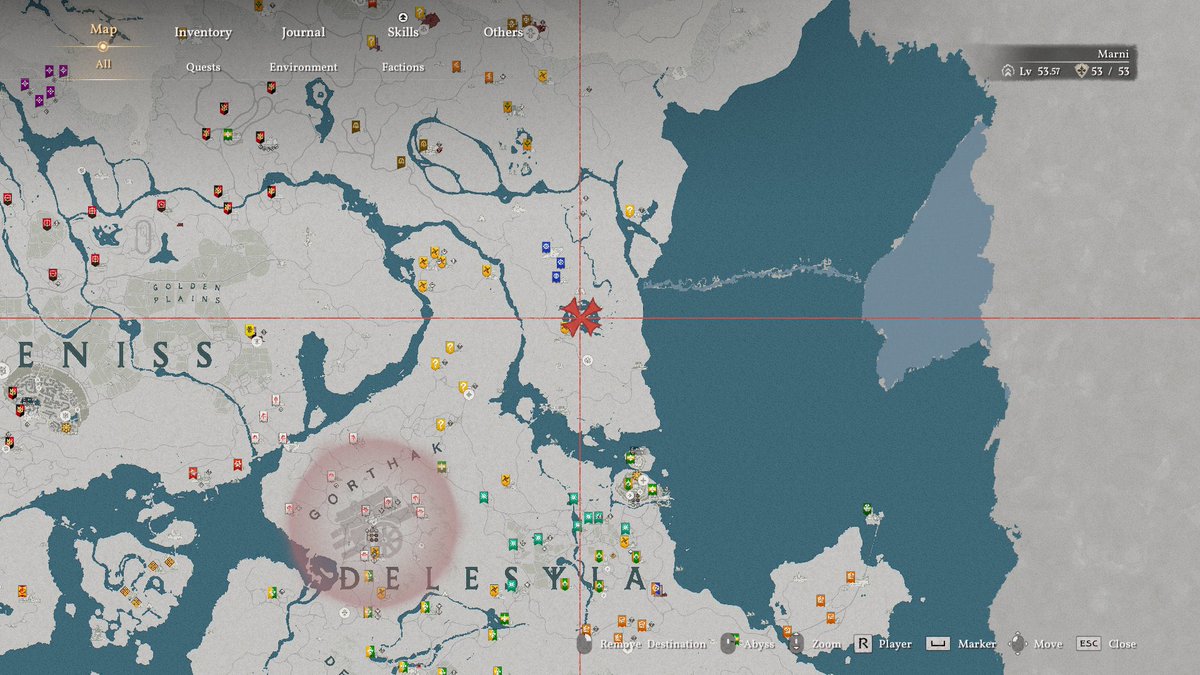Screen dimensions: 1200x675
Task: Click the yellow shield icon at Gorthak's center
Action: click(x=374, y=550)
